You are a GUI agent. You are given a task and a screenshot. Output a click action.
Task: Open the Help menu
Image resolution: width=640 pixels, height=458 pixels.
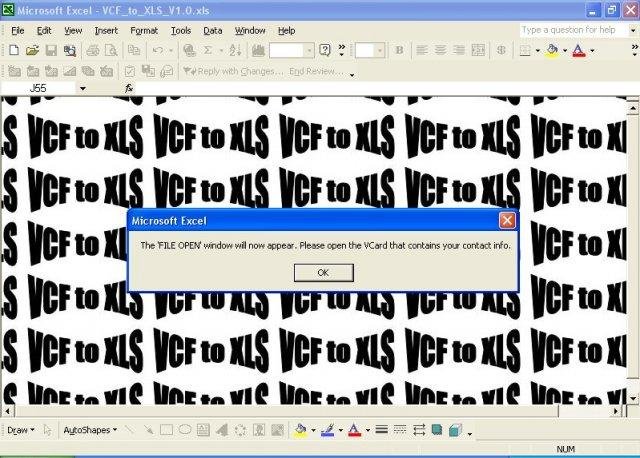pos(287,31)
